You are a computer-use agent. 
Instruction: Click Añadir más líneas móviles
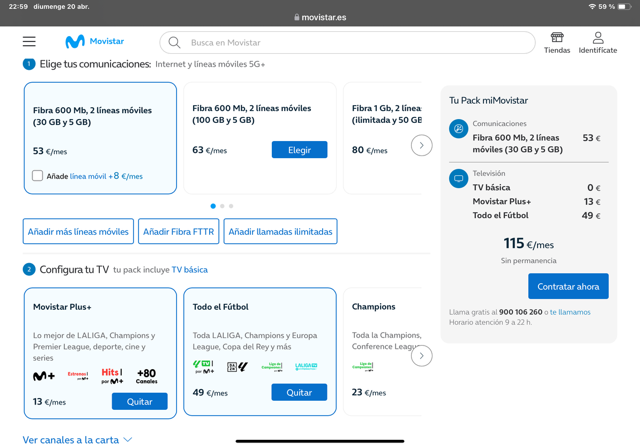(78, 231)
